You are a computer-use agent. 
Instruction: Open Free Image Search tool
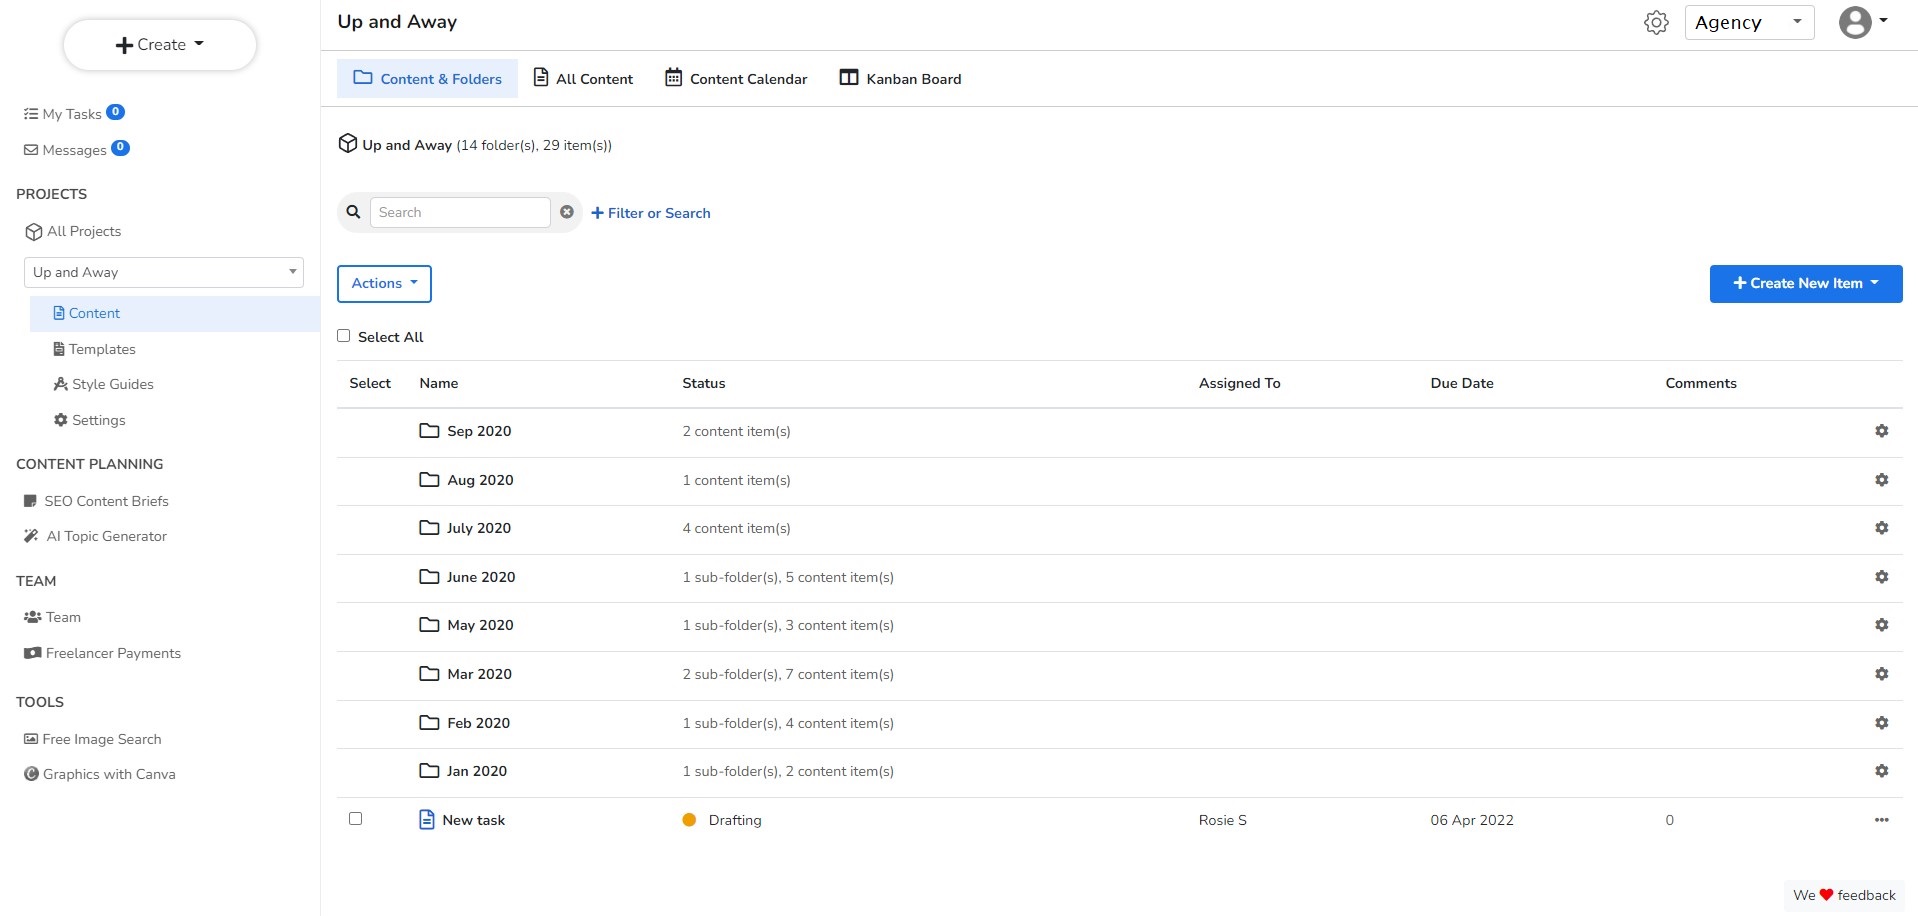click(92, 739)
